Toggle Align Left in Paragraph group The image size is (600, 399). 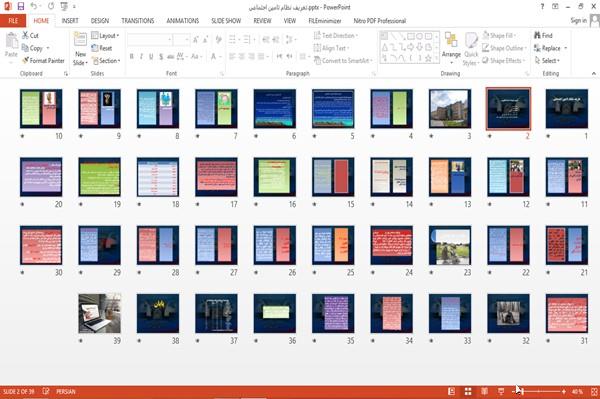232,57
